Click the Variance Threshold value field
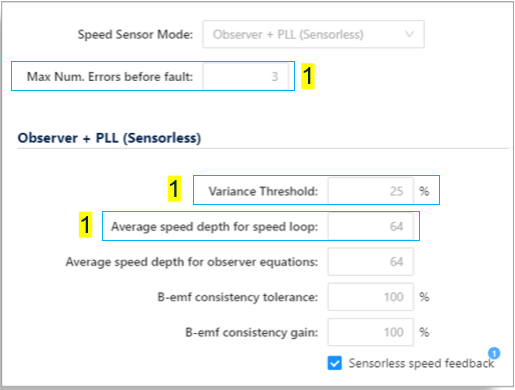This screenshot has width=515, height=390. 371,191
